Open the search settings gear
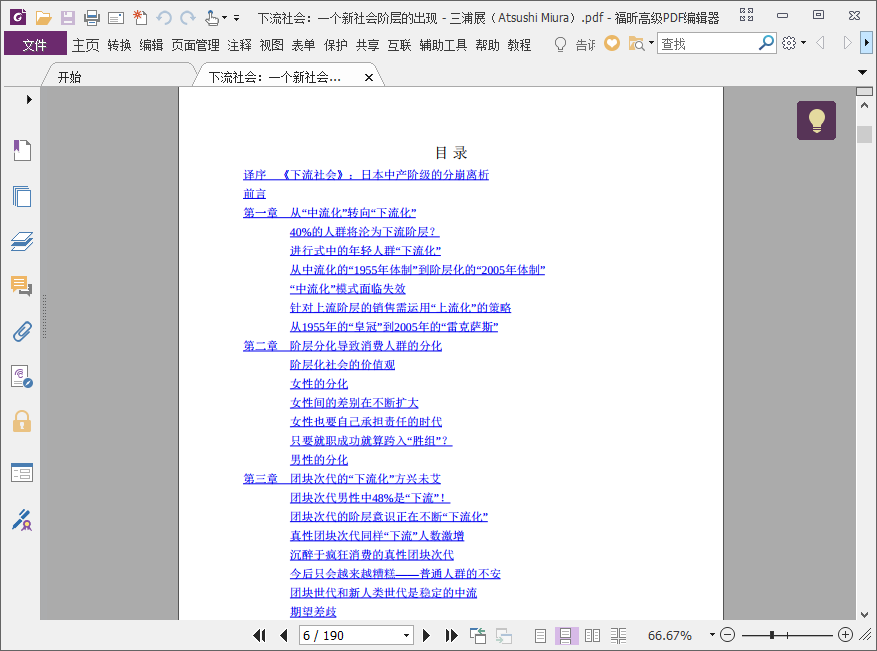Screen dimensions: 877x651 [x=789, y=43]
